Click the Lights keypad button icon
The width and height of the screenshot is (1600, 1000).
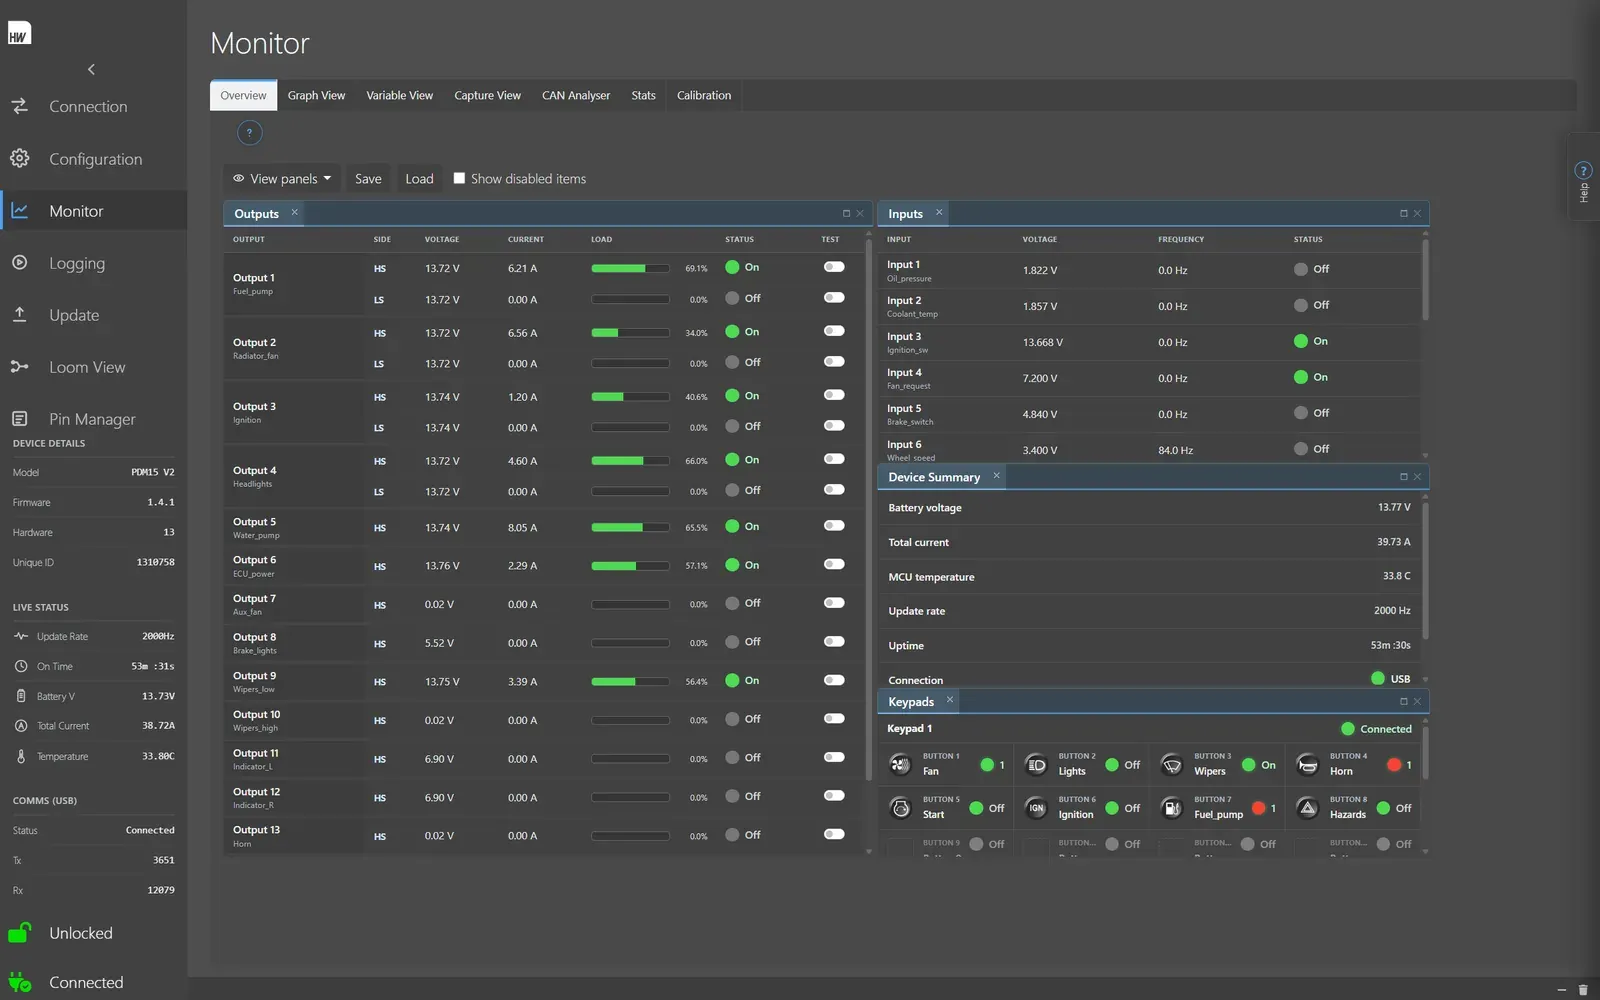click(x=1036, y=765)
